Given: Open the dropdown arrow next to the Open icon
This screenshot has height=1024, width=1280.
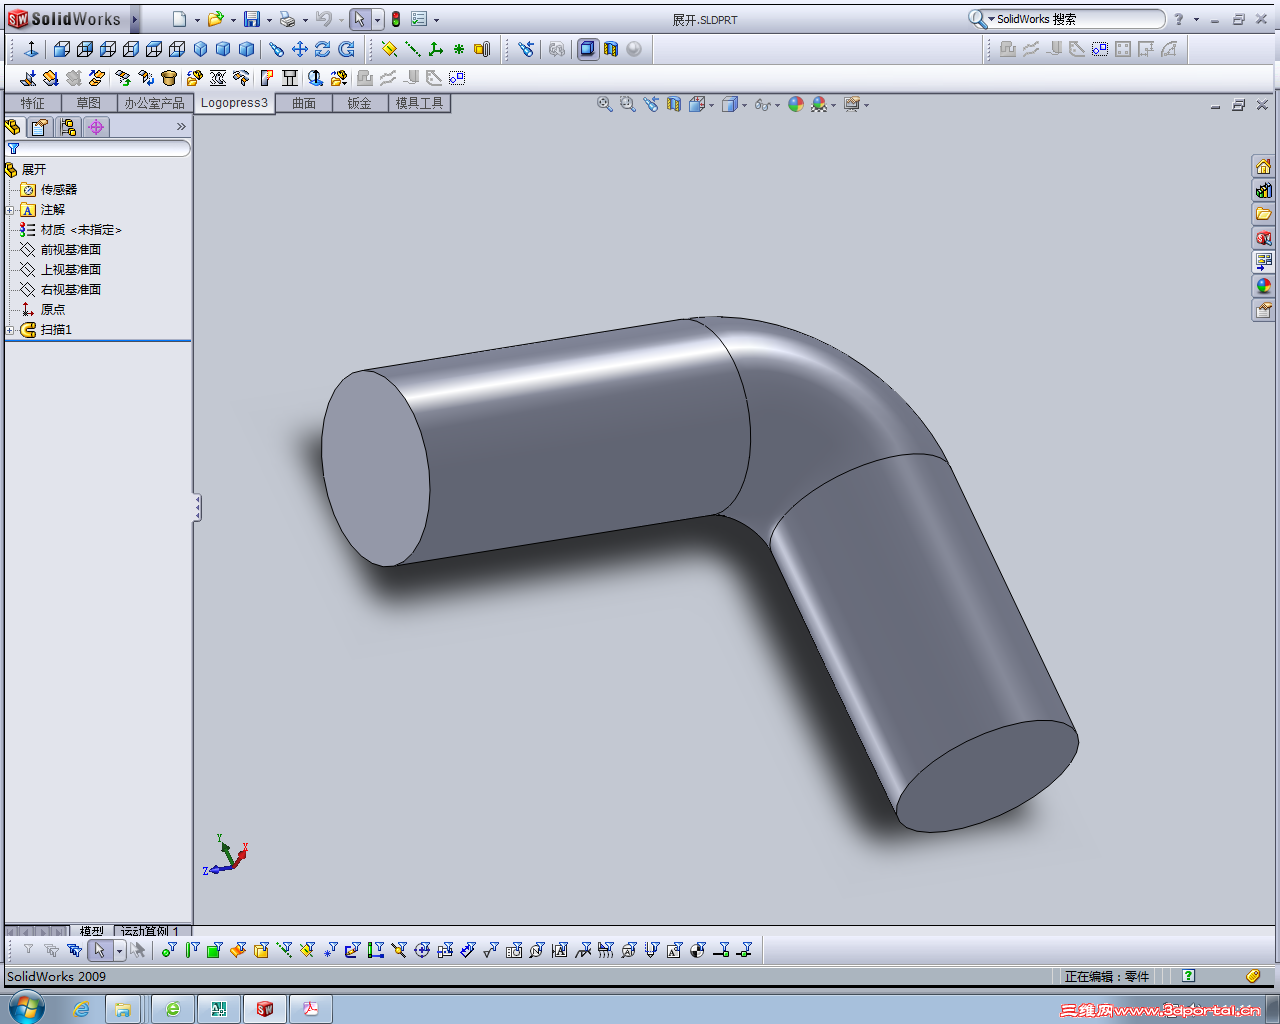Looking at the screenshot, I should 233,20.
